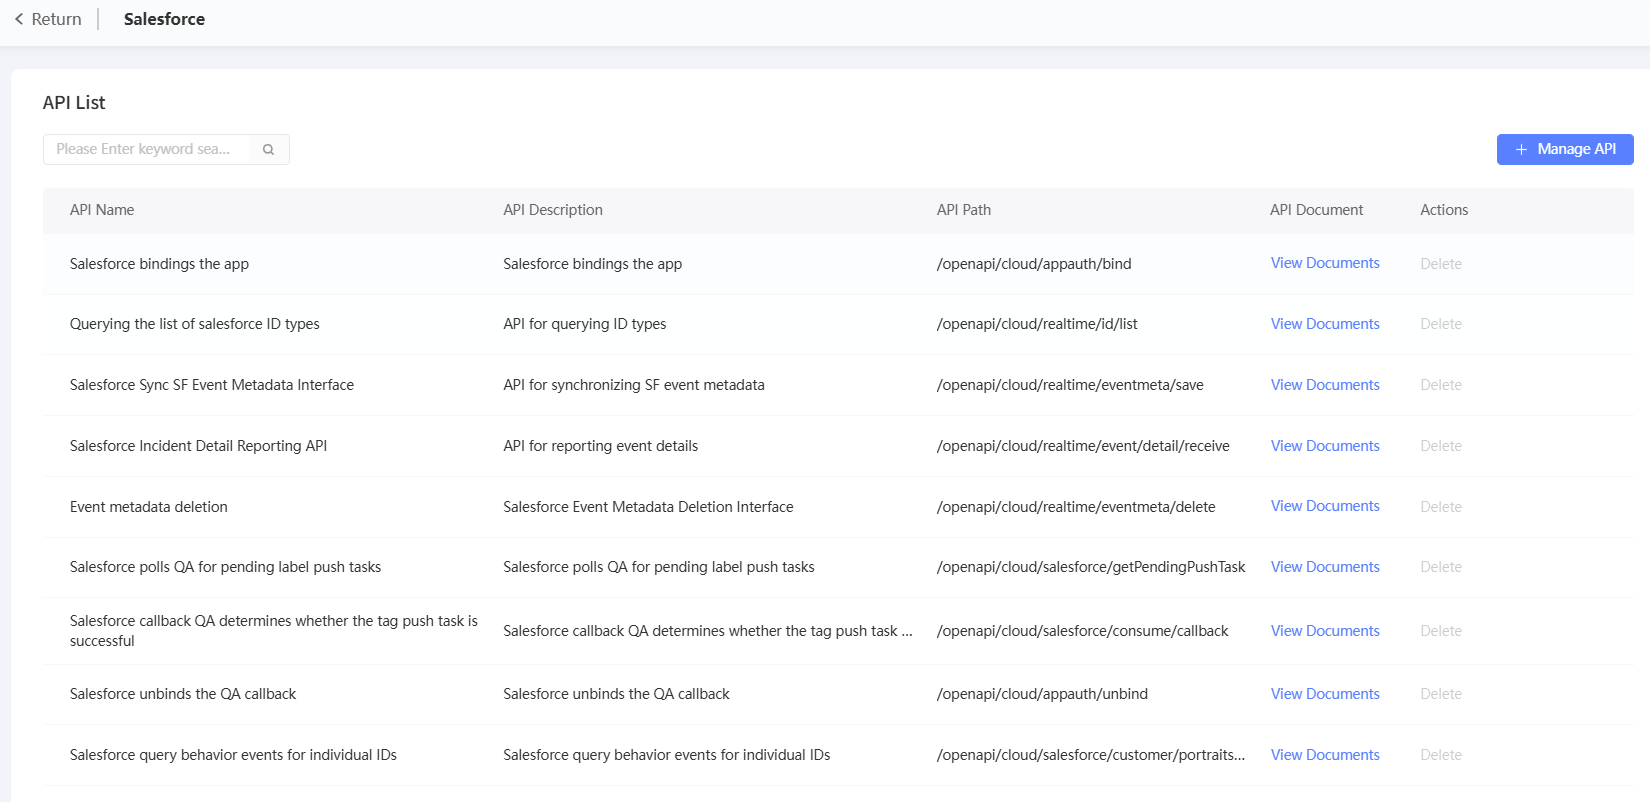This screenshot has width=1650, height=802.
Task: Click path /openapi/cloud/realtime/eventmeta/save
Action: pos(1070,385)
